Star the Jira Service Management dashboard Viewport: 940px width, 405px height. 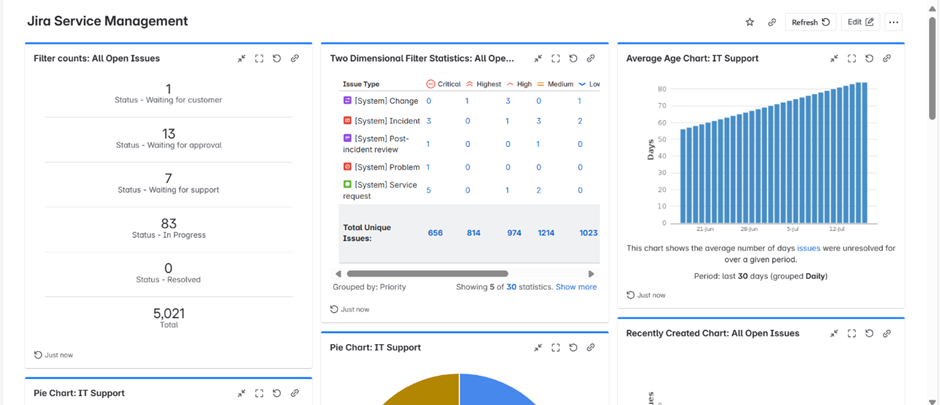[749, 22]
